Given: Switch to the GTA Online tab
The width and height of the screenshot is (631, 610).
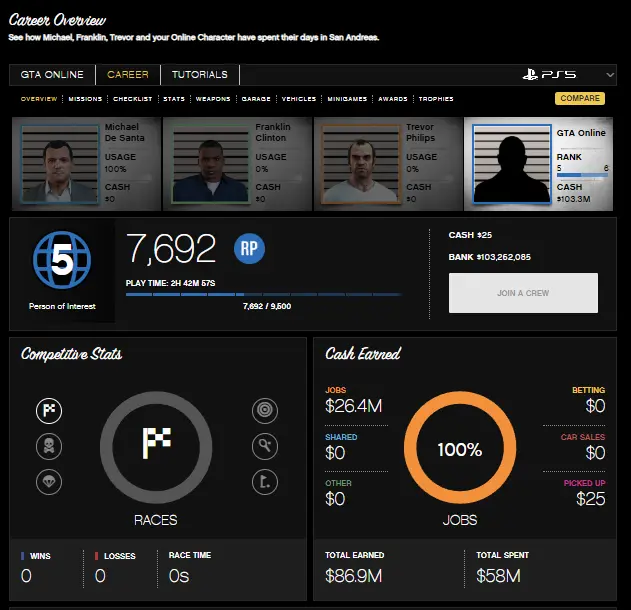Looking at the screenshot, I should pyautogui.click(x=53, y=75).
